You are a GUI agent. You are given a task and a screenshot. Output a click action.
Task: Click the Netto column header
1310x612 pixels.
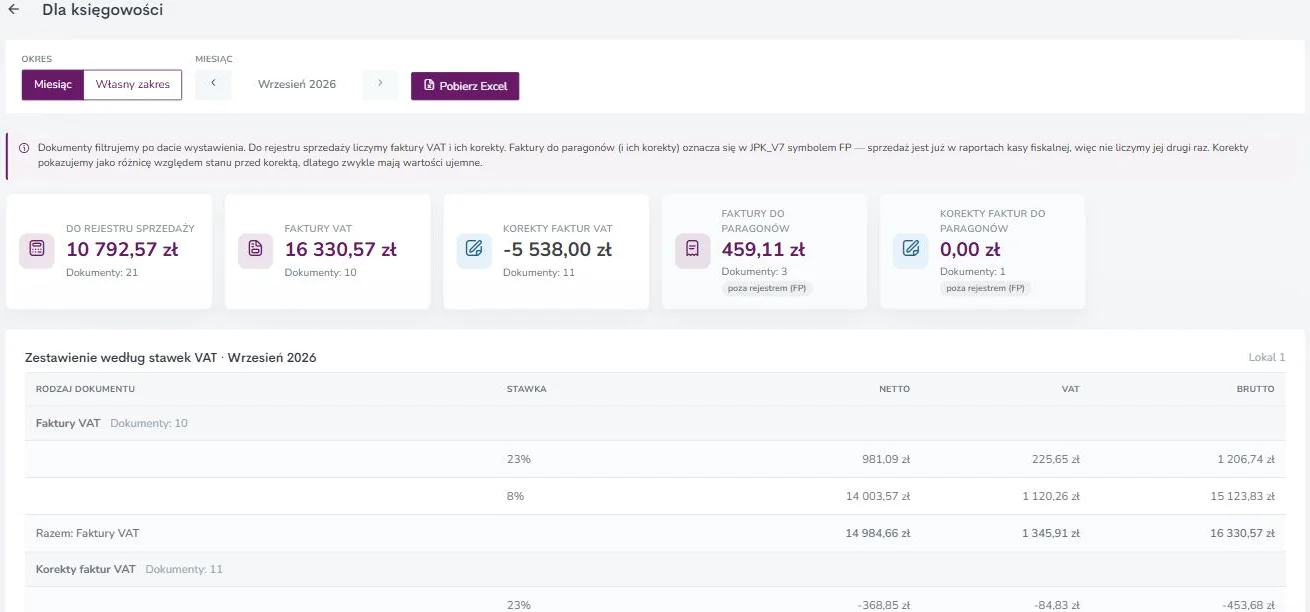point(895,389)
